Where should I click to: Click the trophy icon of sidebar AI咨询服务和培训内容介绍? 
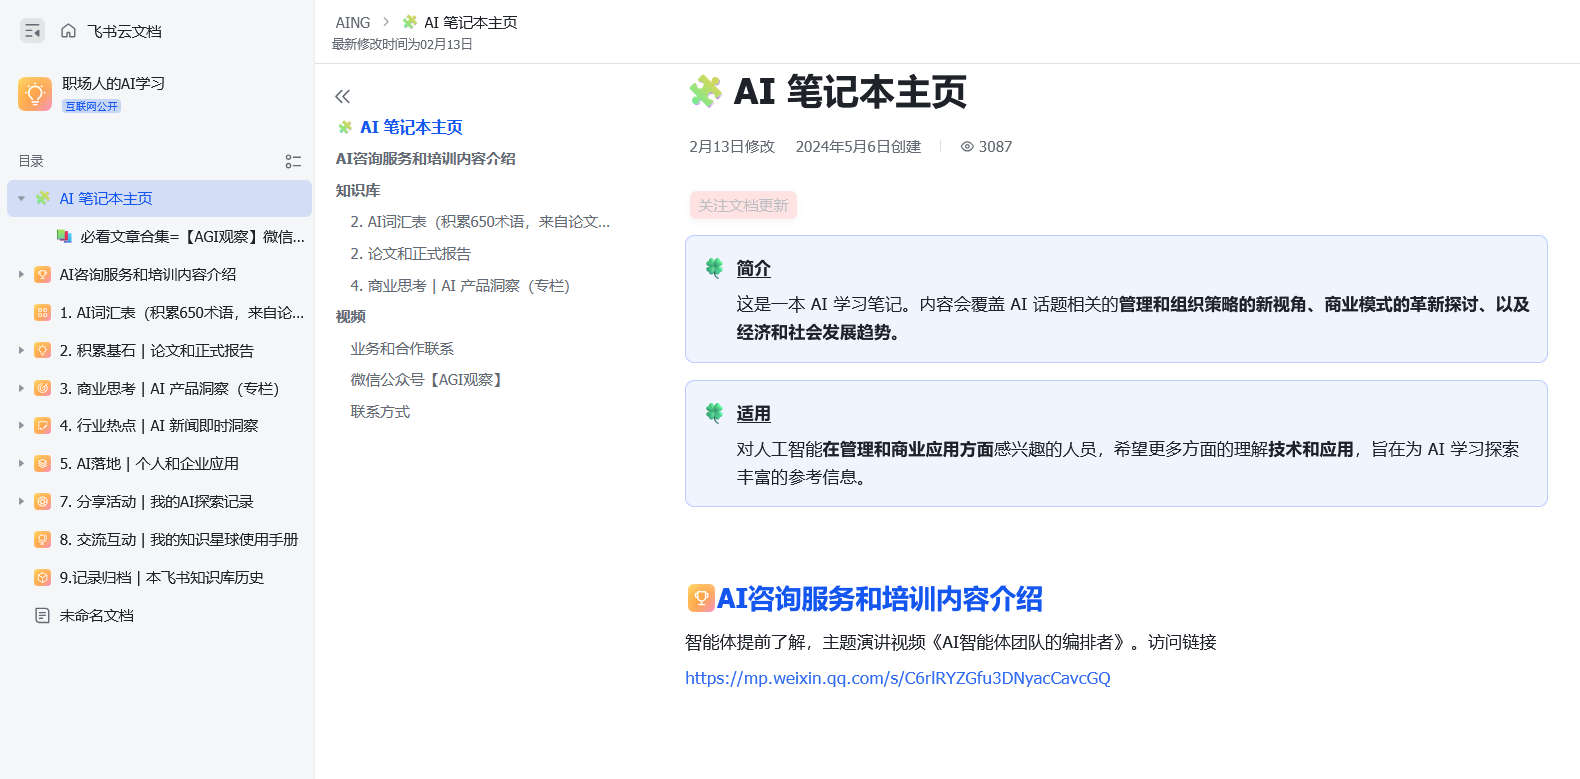[x=42, y=274]
